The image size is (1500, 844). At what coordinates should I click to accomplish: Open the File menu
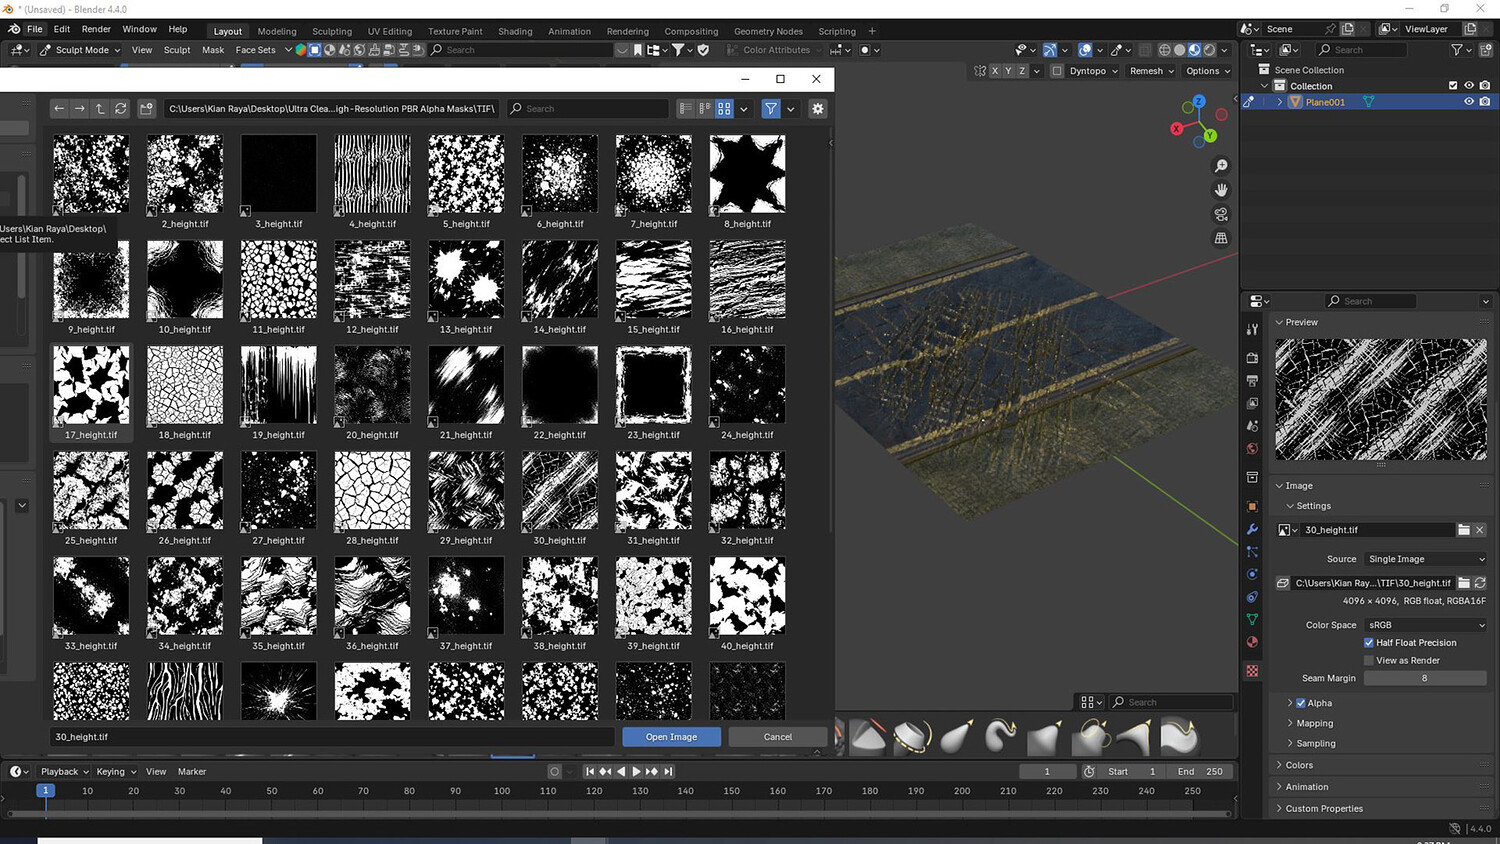pyautogui.click(x=35, y=29)
